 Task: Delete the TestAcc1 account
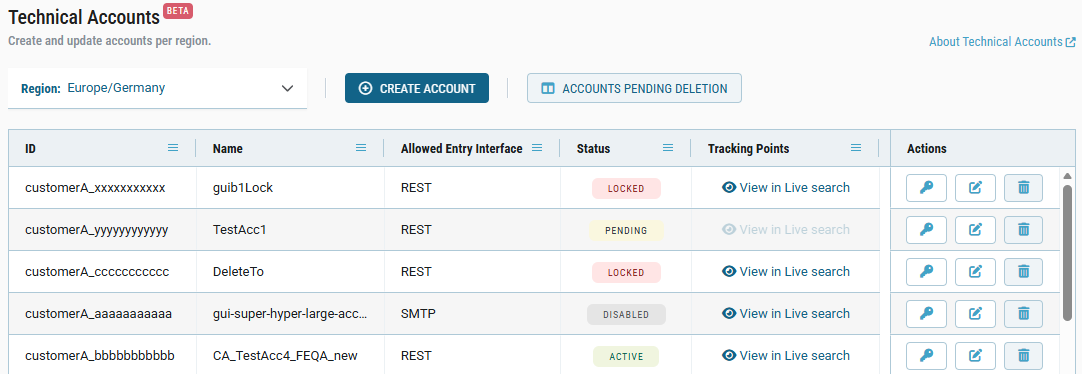(1023, 230)
